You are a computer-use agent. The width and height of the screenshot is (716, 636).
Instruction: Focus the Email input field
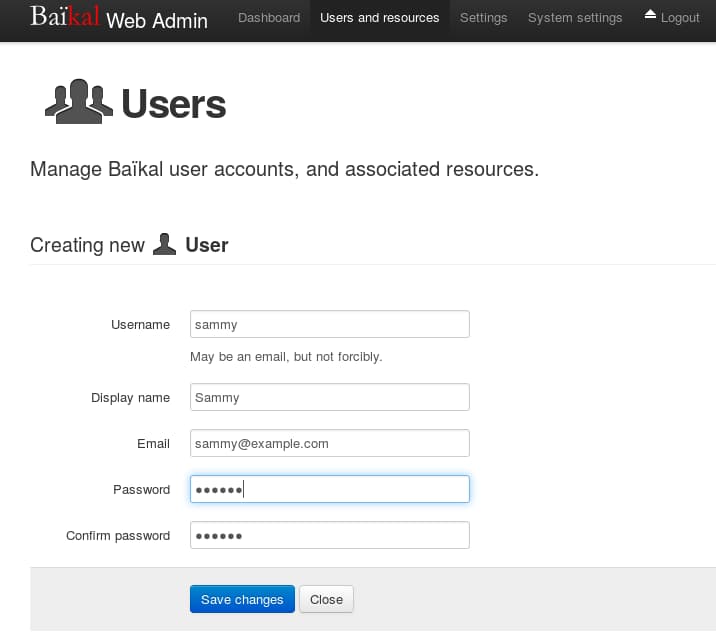click(330, 443)
